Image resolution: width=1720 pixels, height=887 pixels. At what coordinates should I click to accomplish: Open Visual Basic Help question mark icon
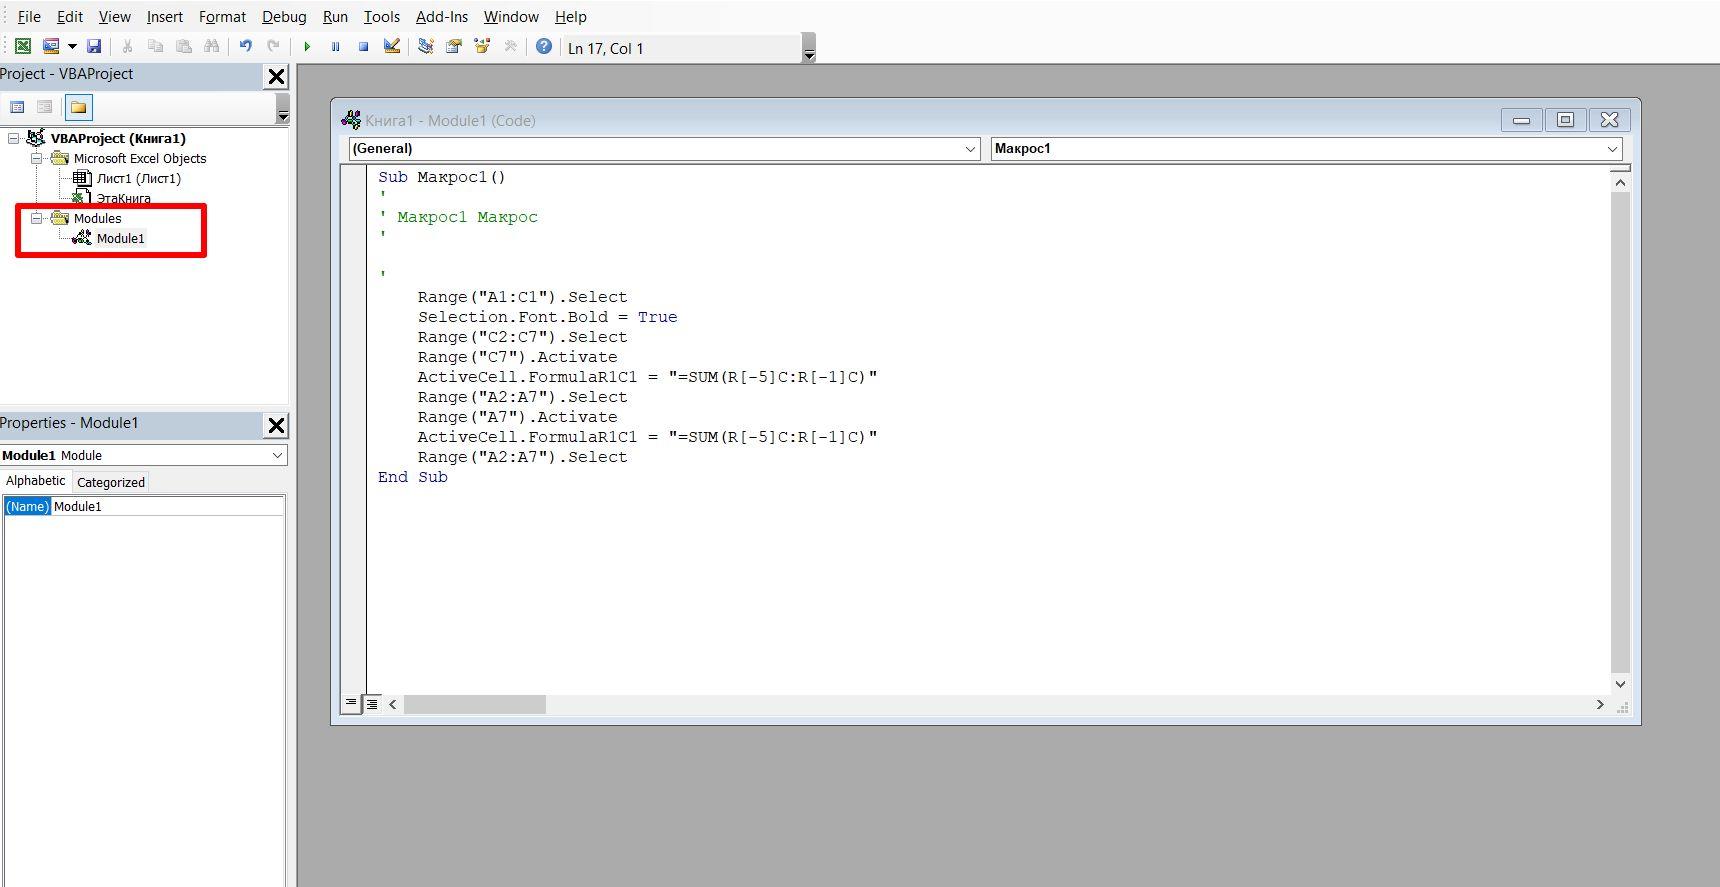pos(544,46)
